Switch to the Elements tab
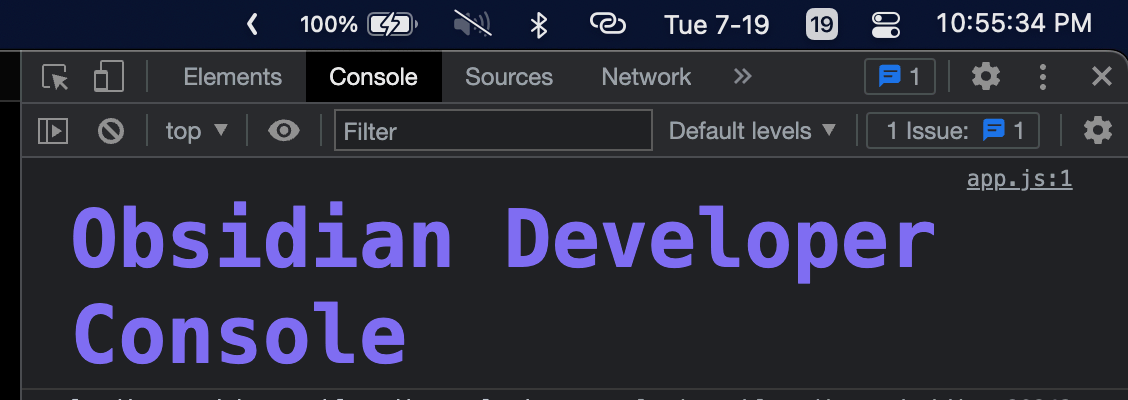1128x400 pixels. click(233, 77)
